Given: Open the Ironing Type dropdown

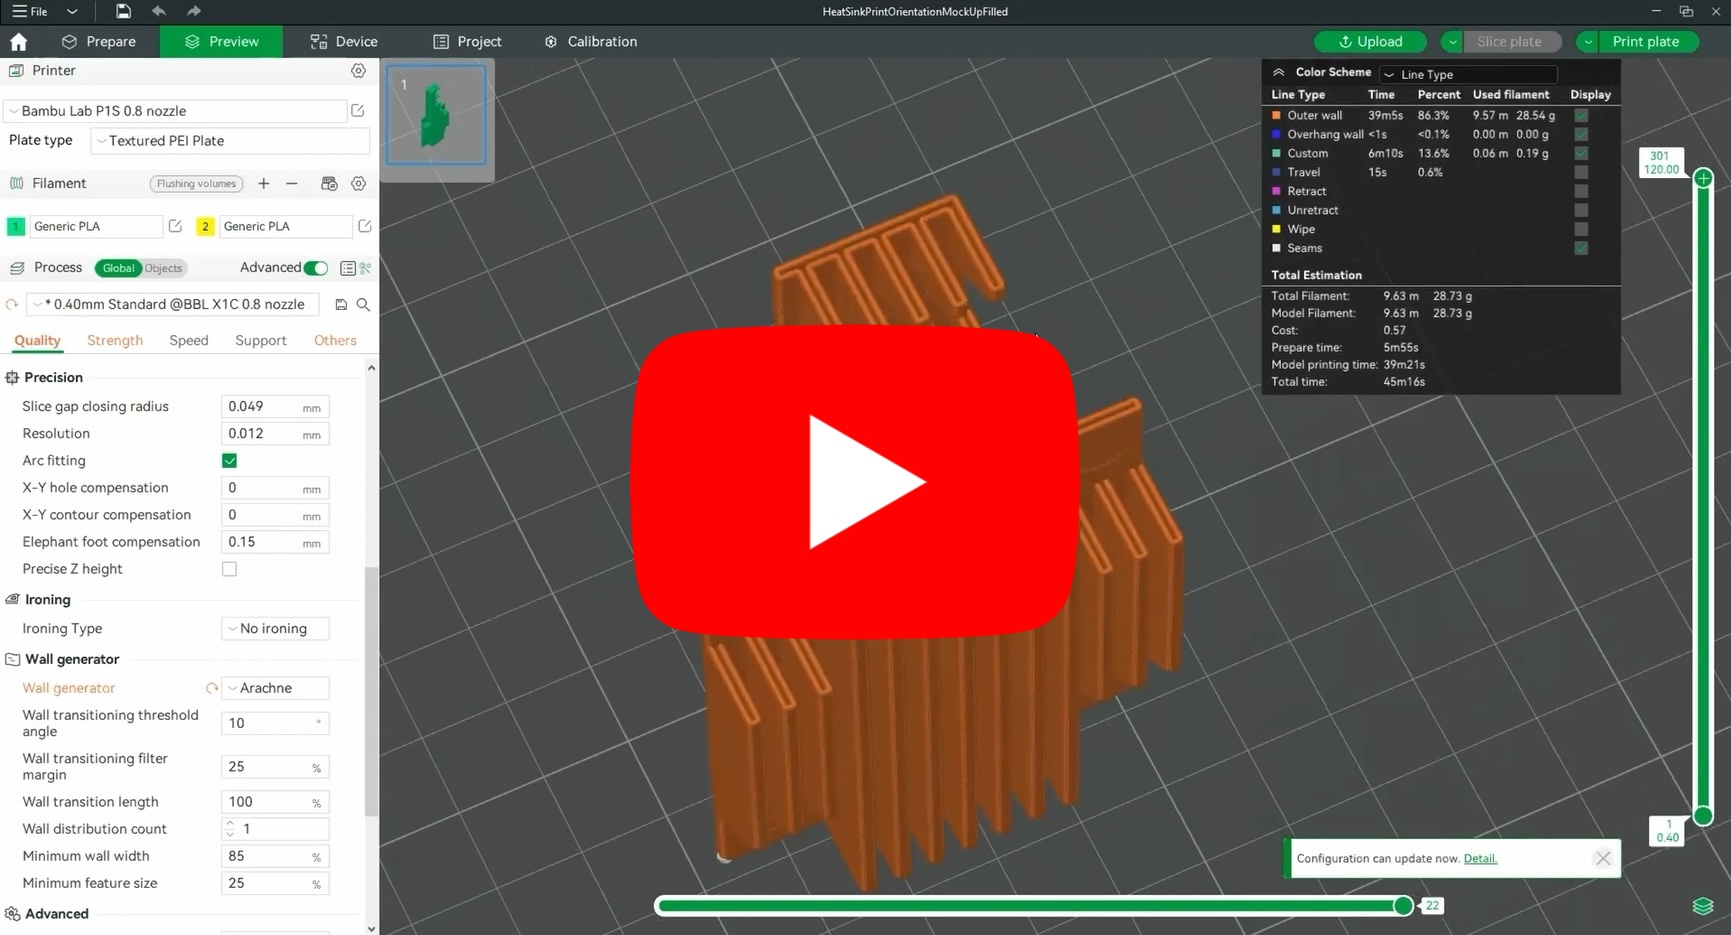Looking at the screenshot, I should (274, 628).
